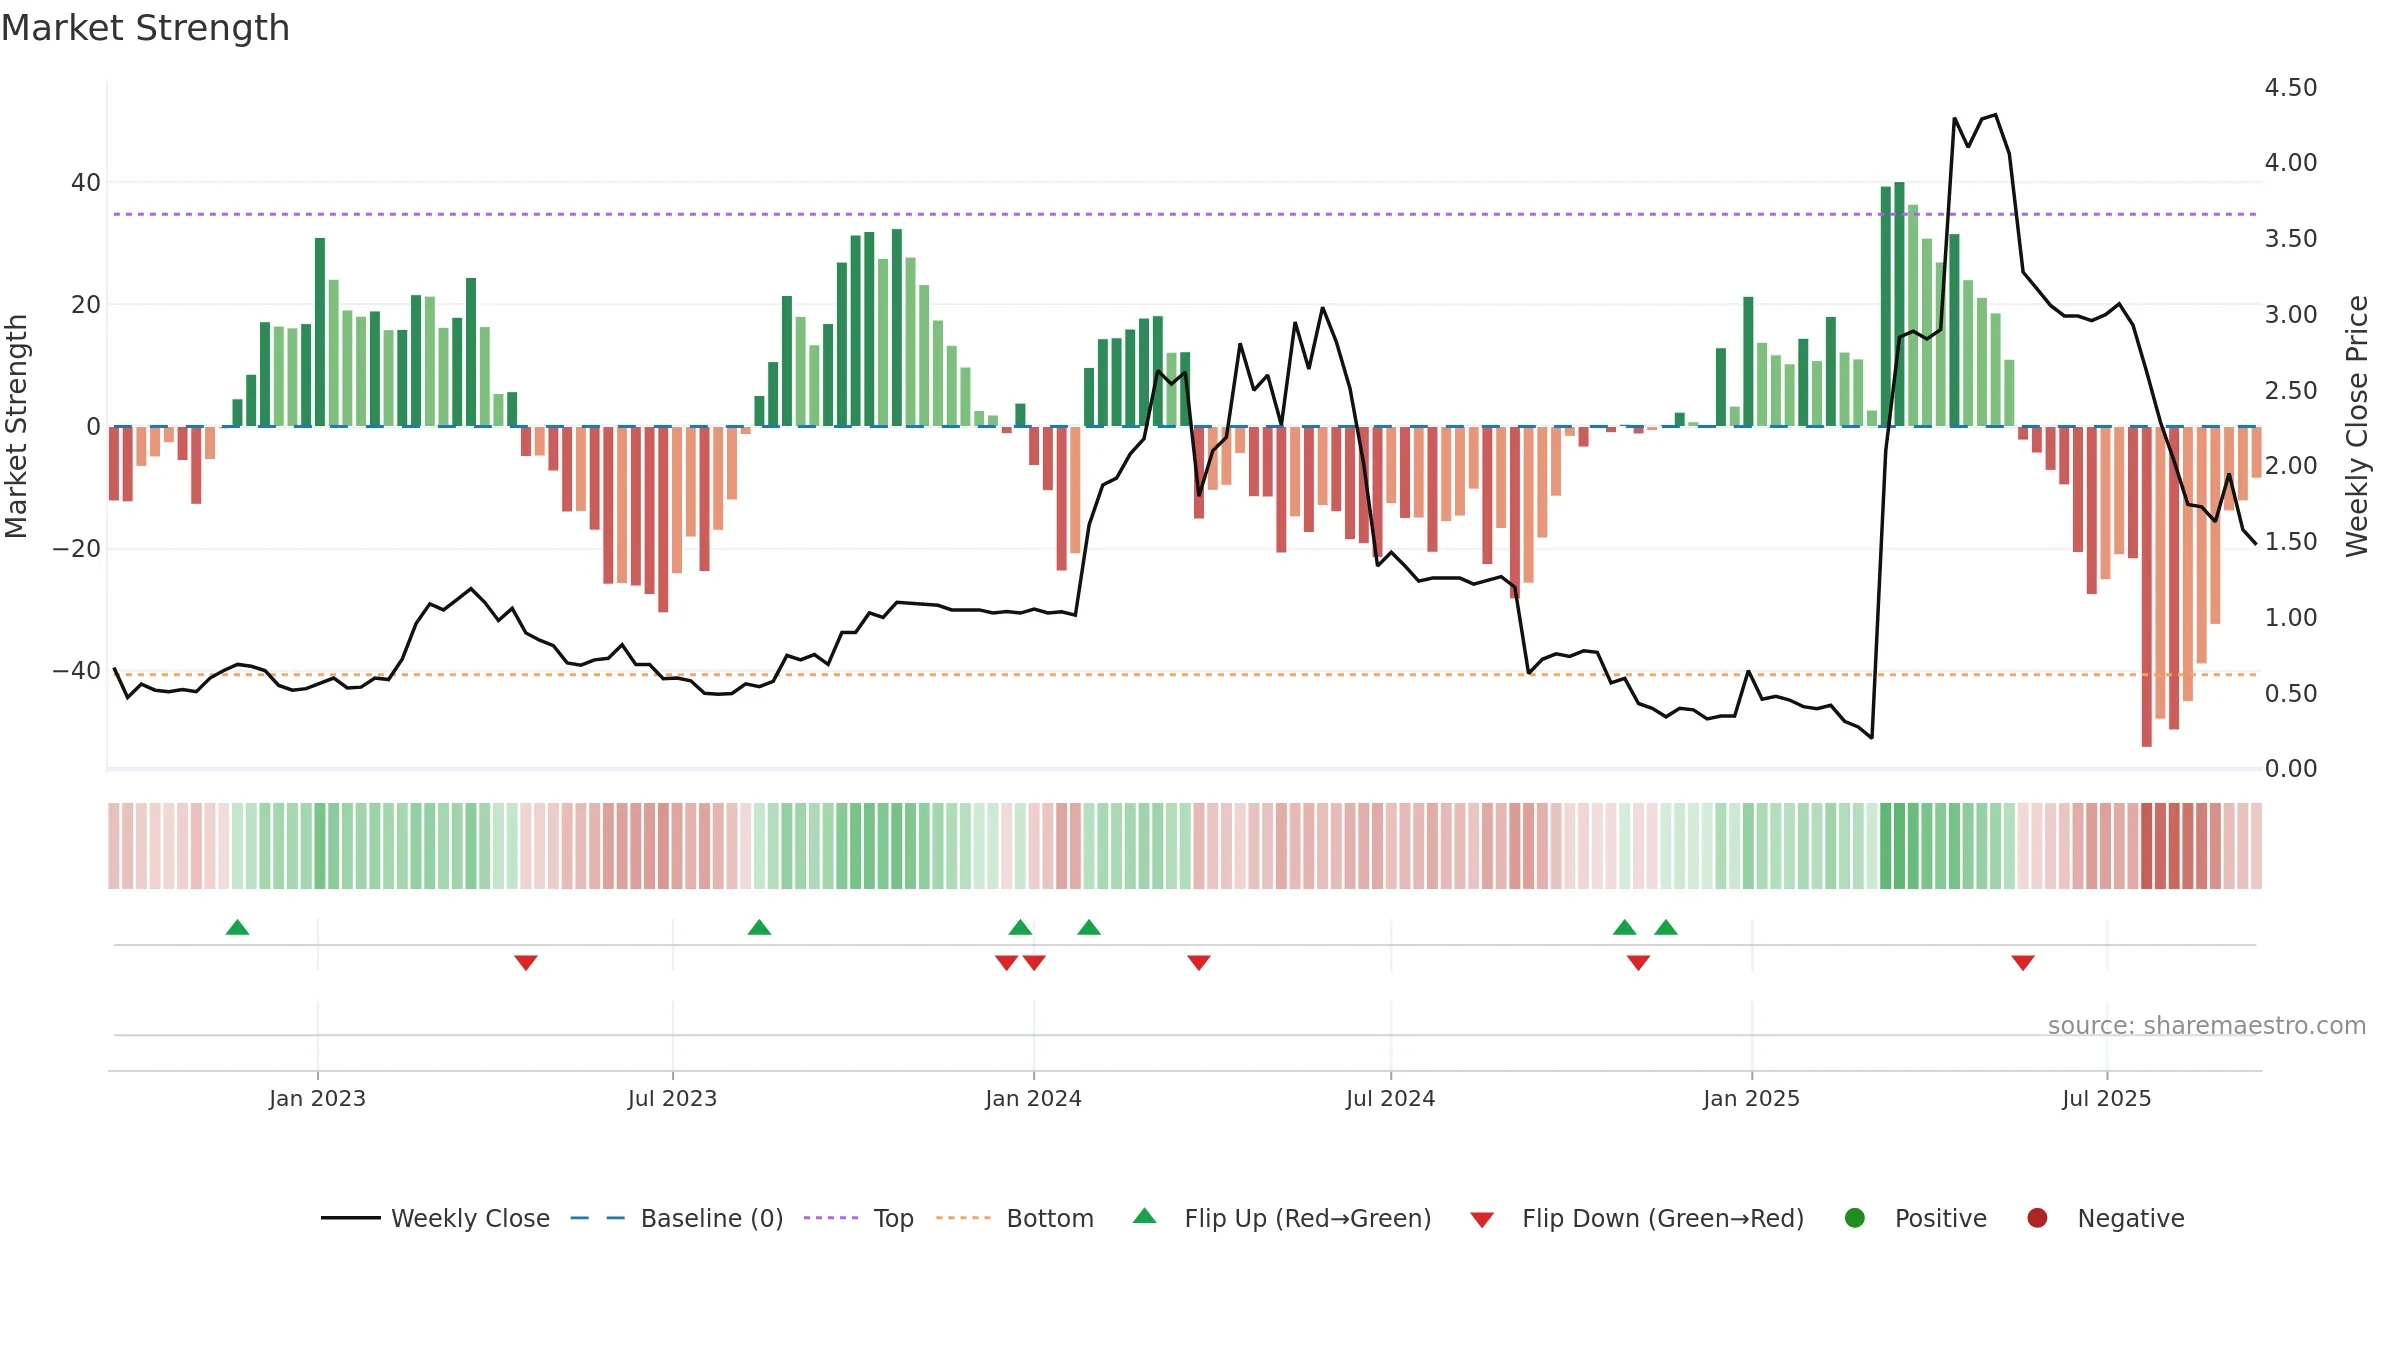This screenshot has height=1350, width=2400.
Task: Click the 20 tick on left axis
Action: (86, 305)
